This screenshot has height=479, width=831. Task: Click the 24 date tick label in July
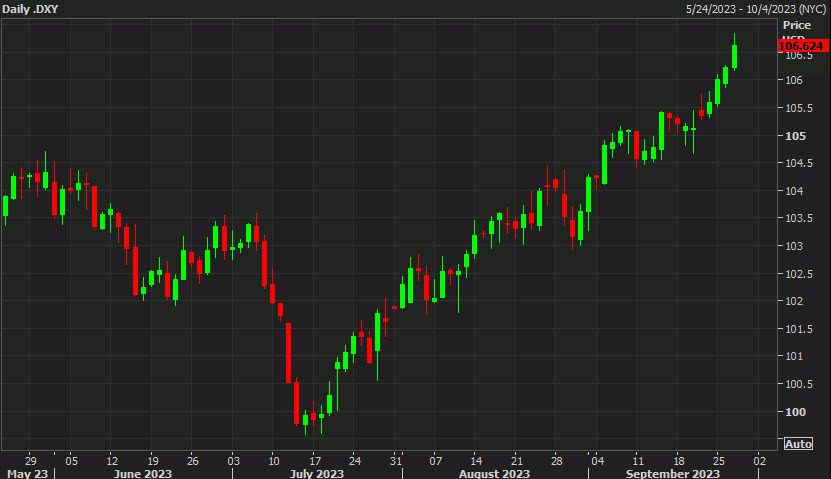[x=355, y=460]
